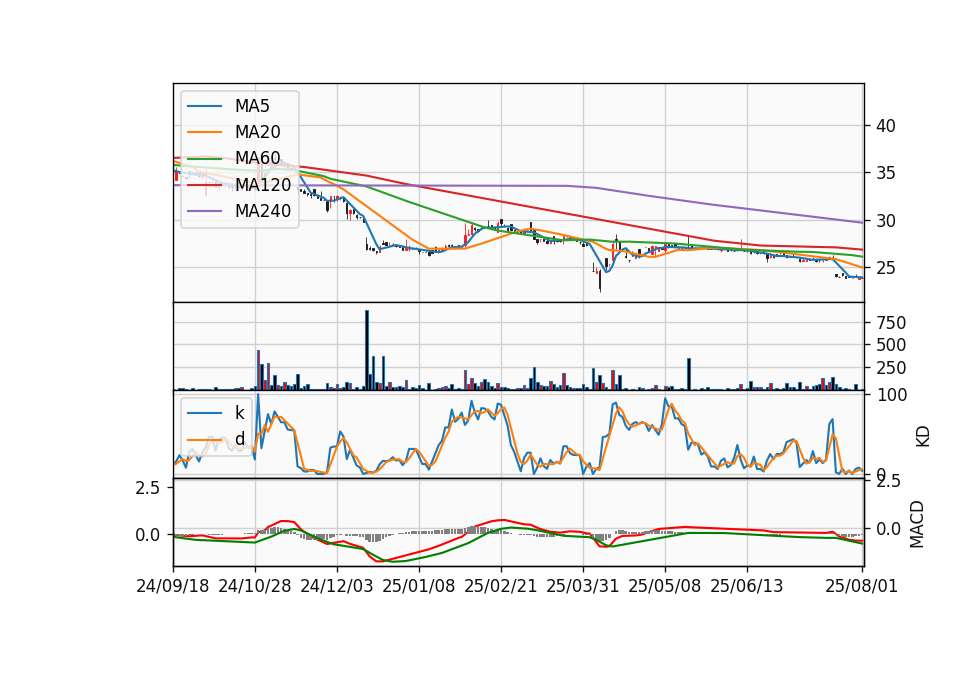The image size is (960, 690).
Task: Click the volume axis value 750
Action: pyautogui.click(x=891, y=323)
